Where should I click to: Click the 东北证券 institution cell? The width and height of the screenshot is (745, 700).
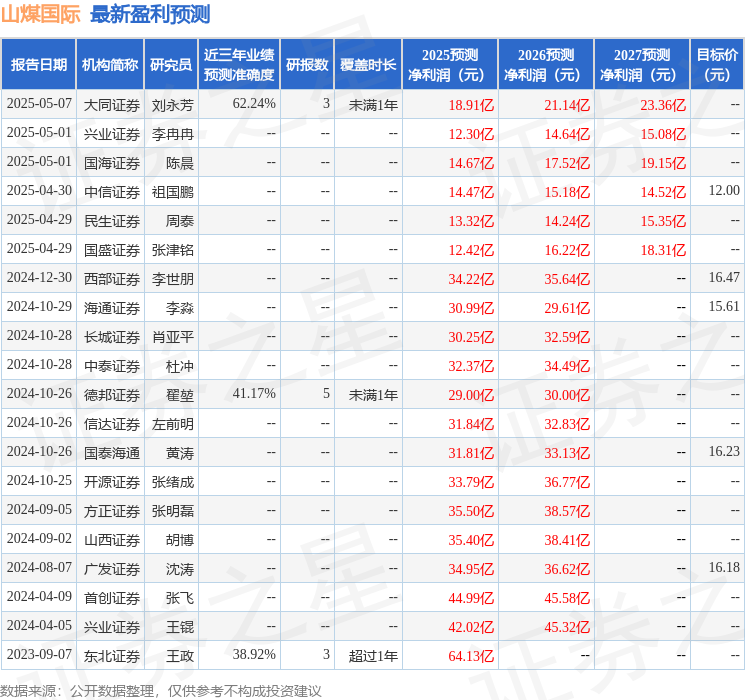112,656
